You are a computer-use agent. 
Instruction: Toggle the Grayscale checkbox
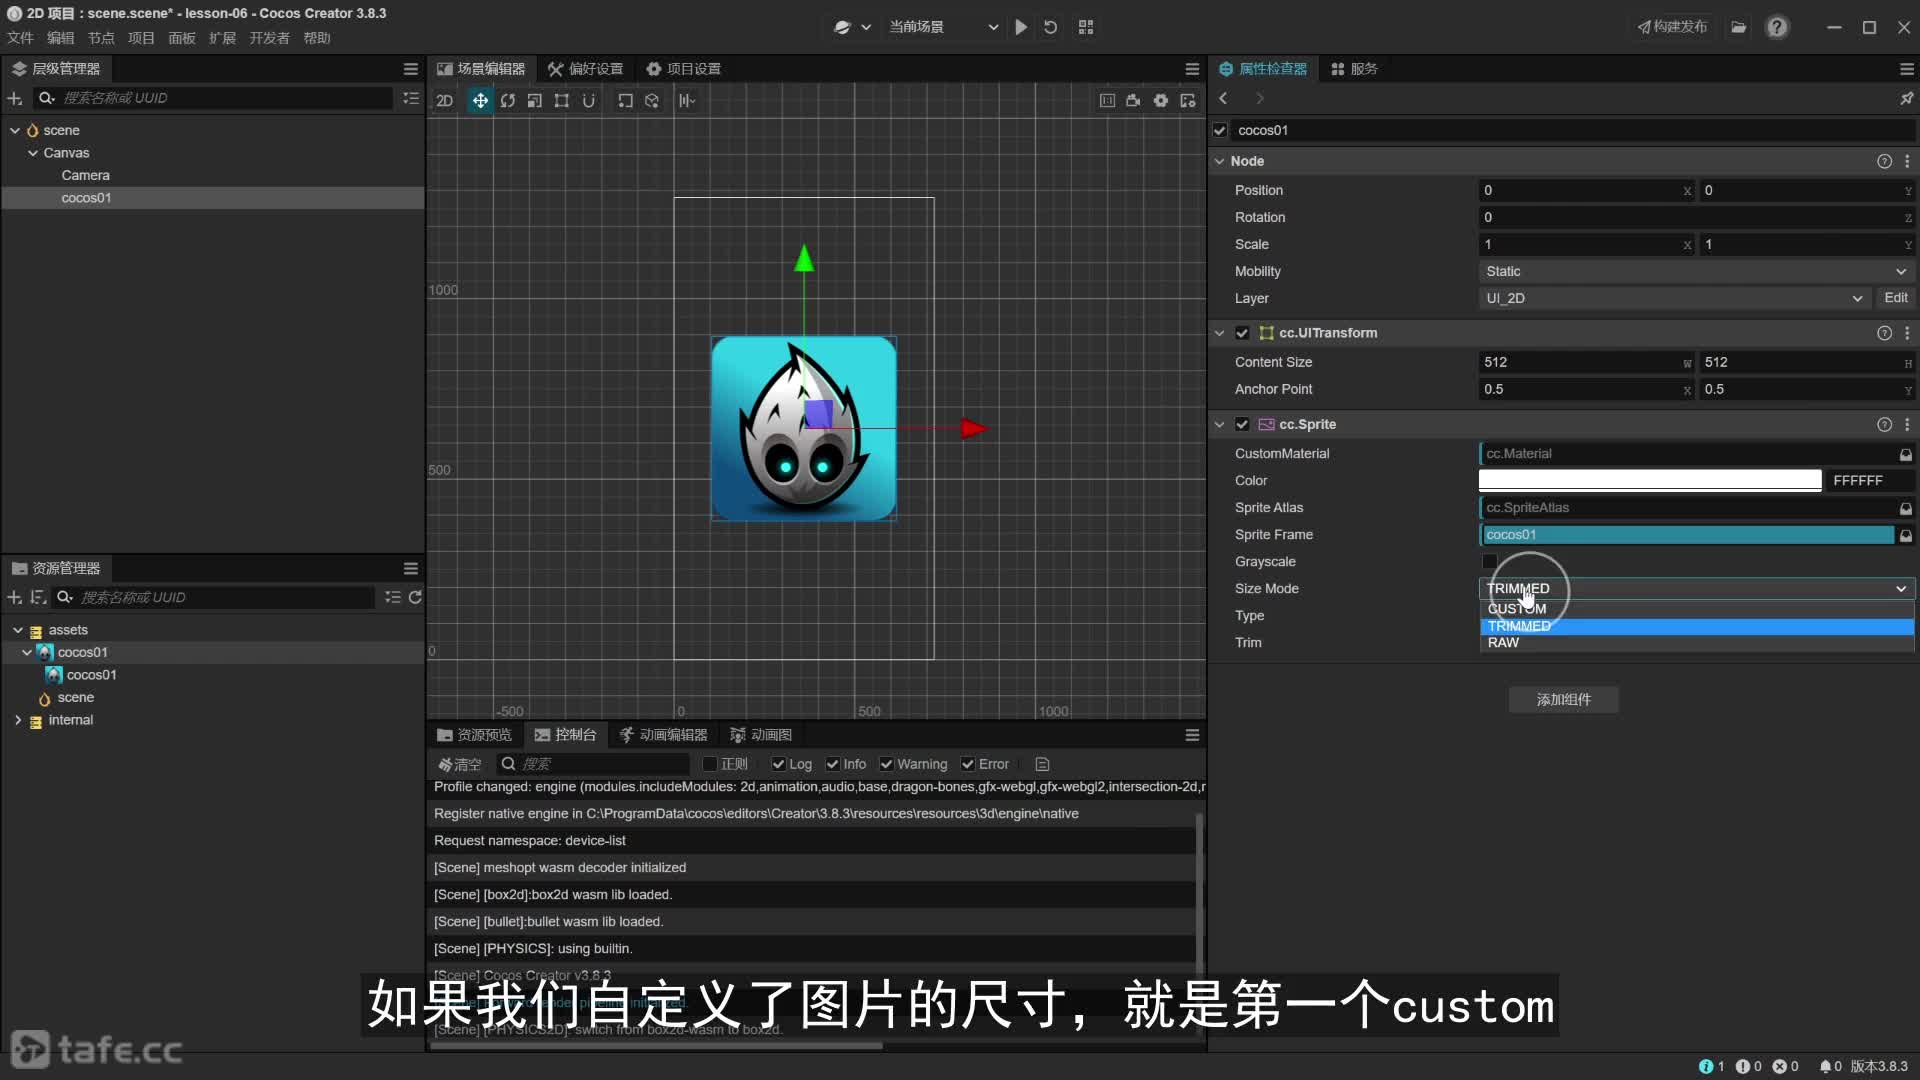click(1489, 561)
